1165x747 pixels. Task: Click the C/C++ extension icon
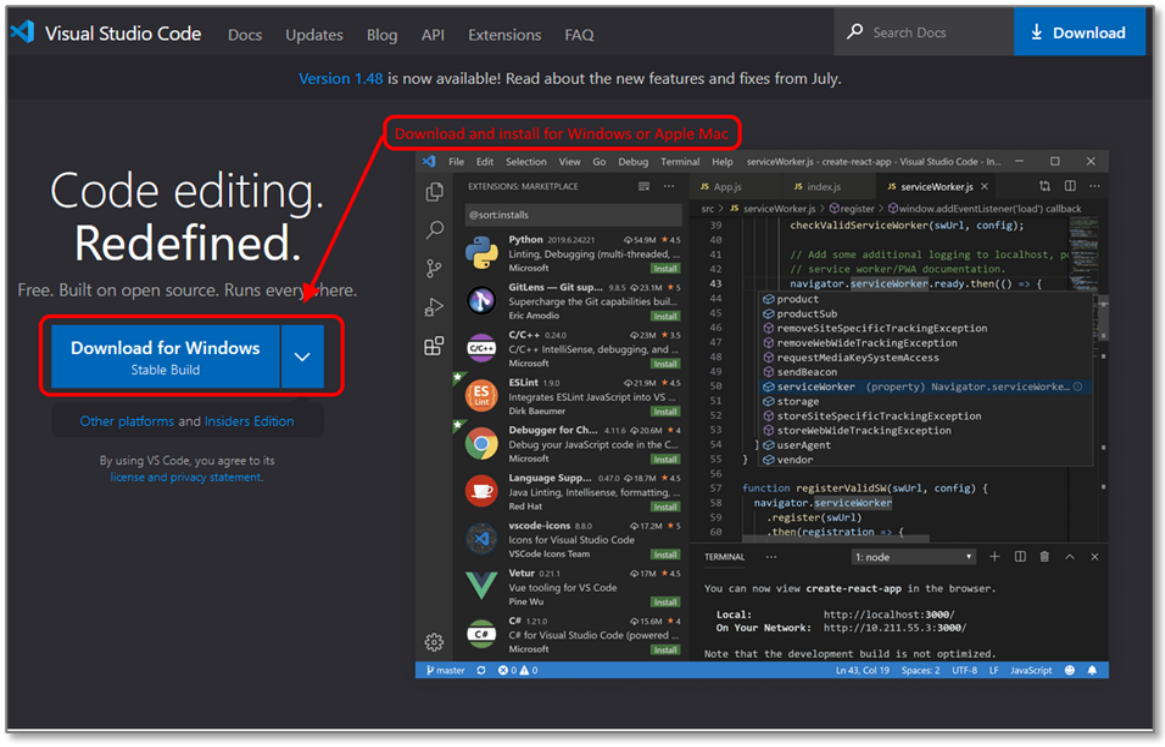click(481, 348)
